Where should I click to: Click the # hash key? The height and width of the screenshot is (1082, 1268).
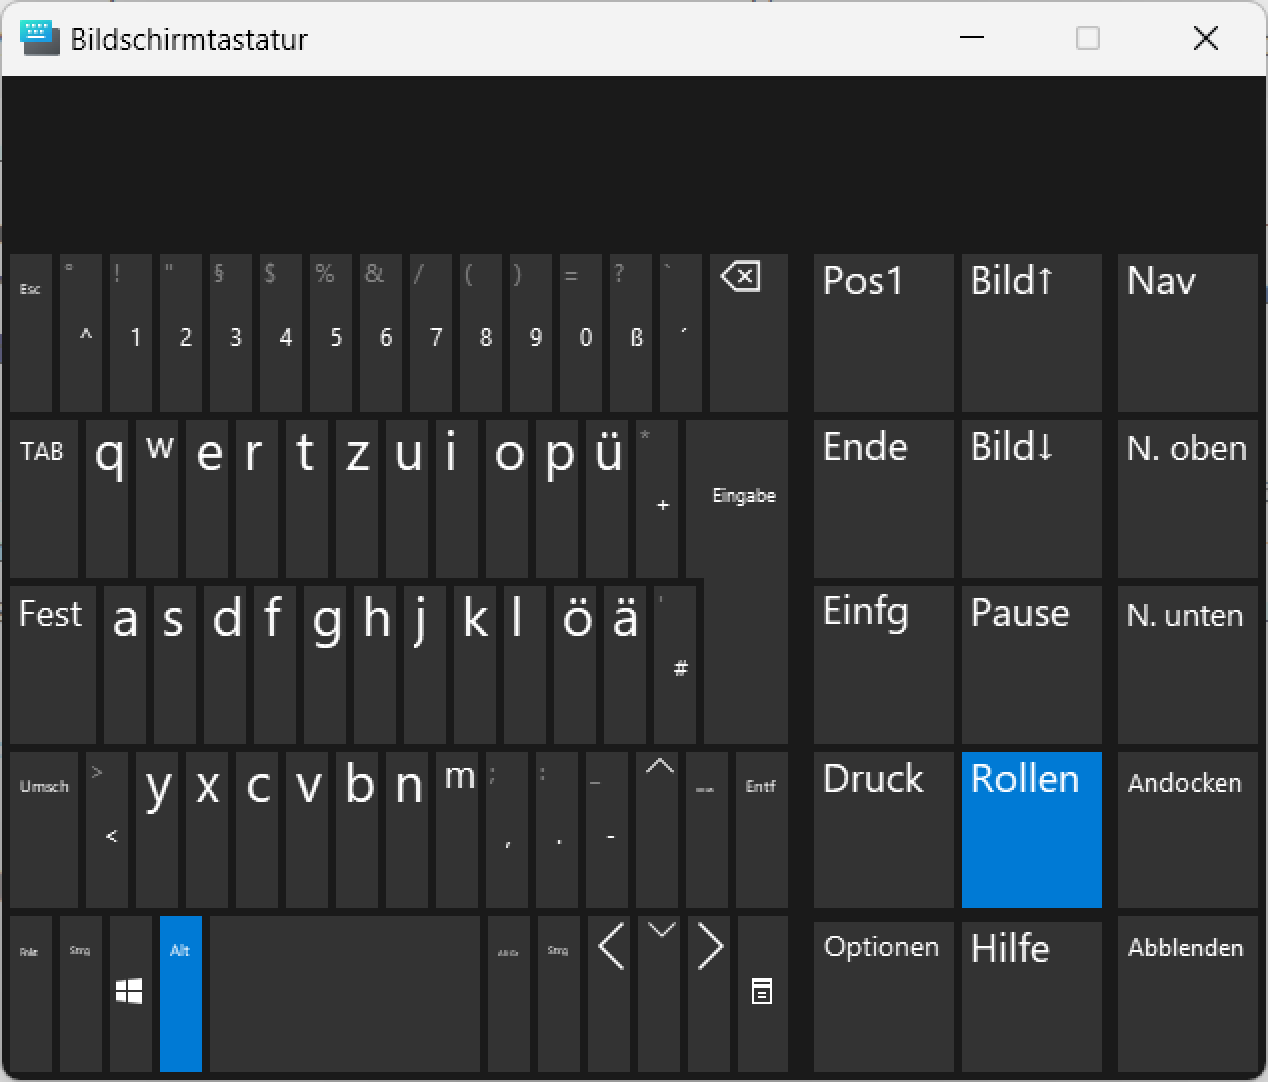coord(675,665)
